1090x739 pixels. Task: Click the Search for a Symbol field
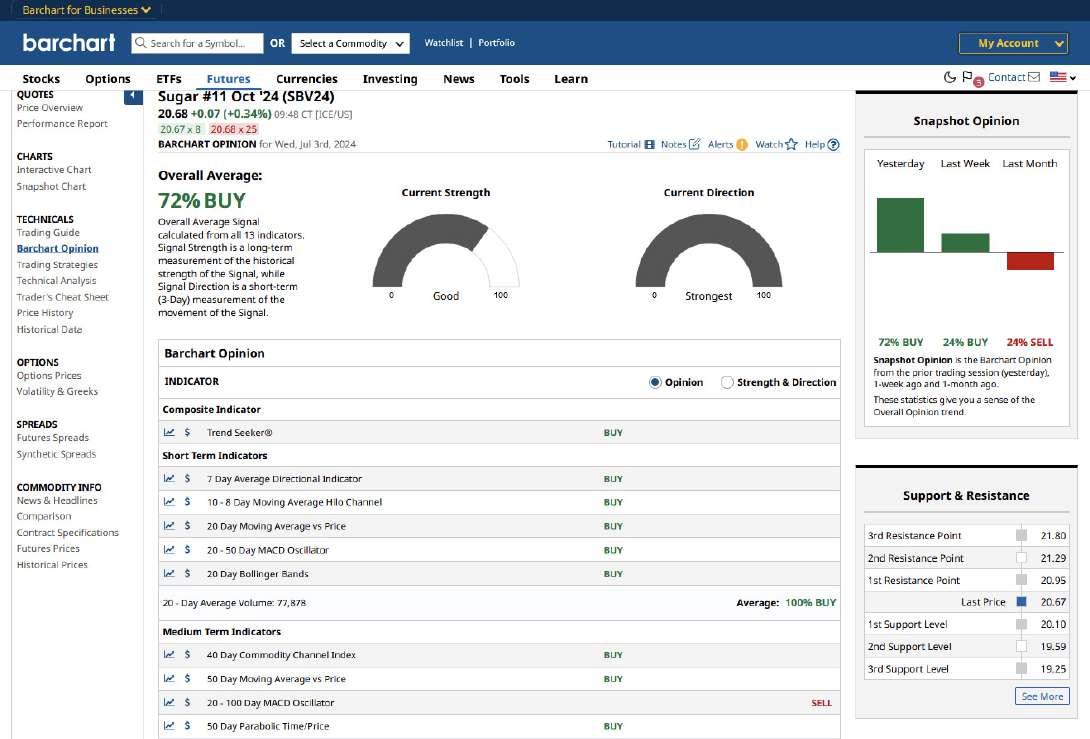(x=197, y=43)
